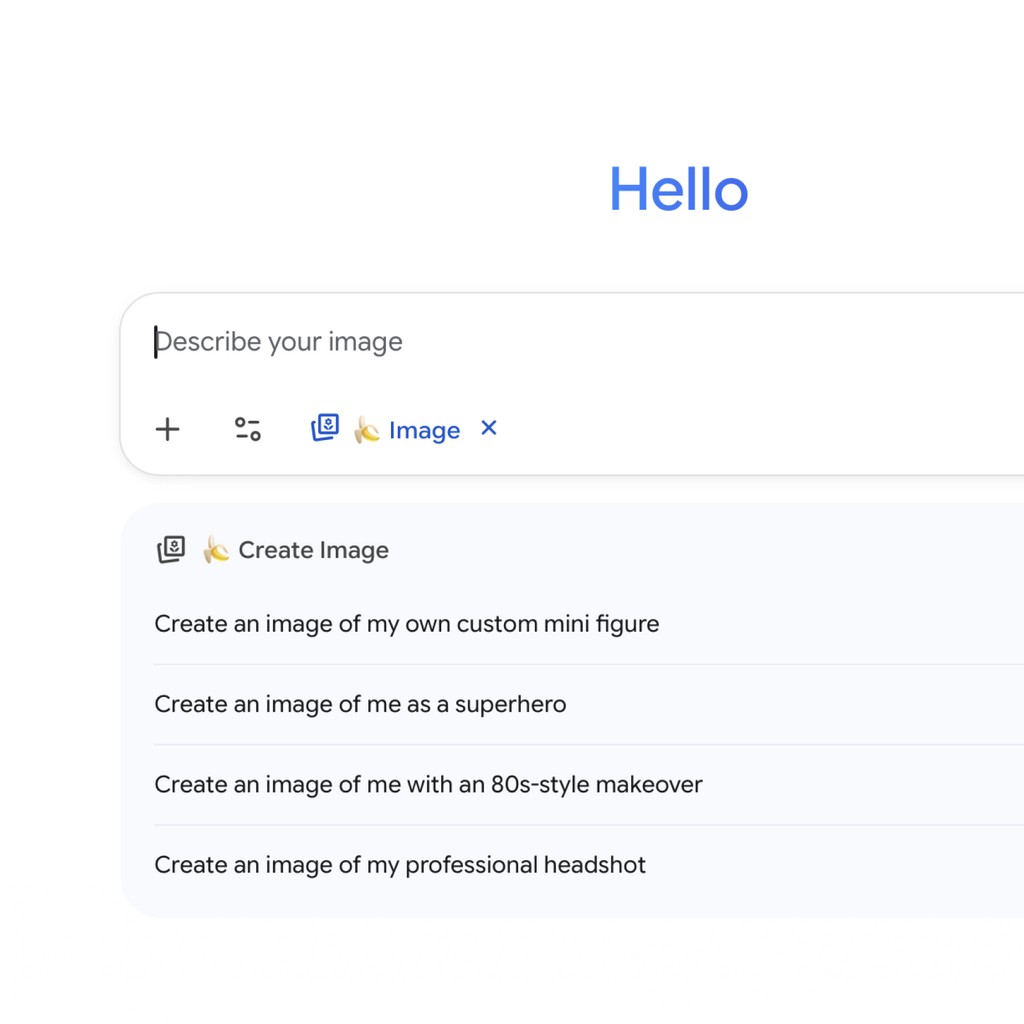Focus the Describe your image field
Screen dimensions: 1024x1024
[500, 342]
